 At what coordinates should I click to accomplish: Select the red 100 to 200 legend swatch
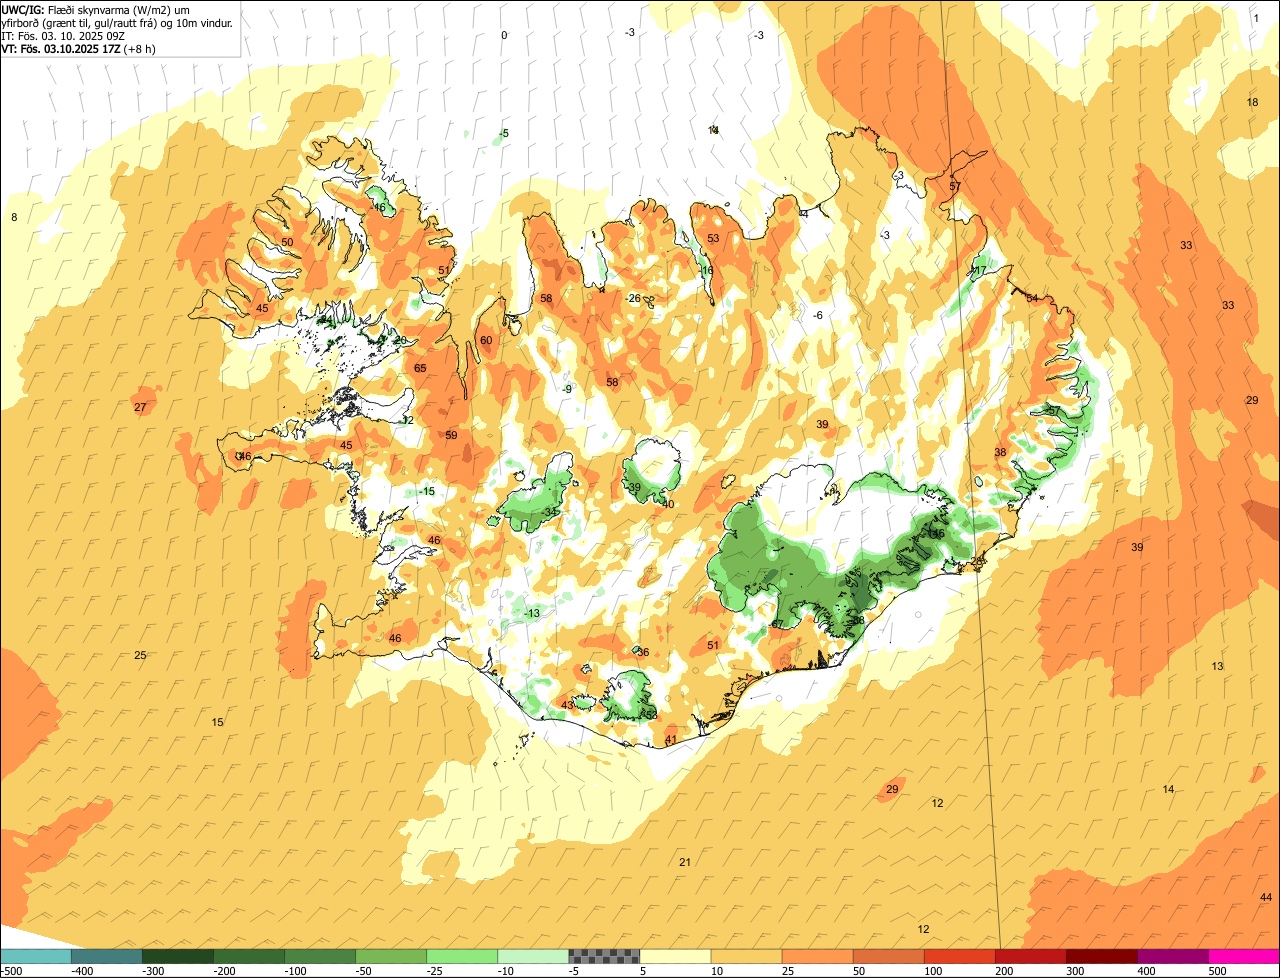959,957
